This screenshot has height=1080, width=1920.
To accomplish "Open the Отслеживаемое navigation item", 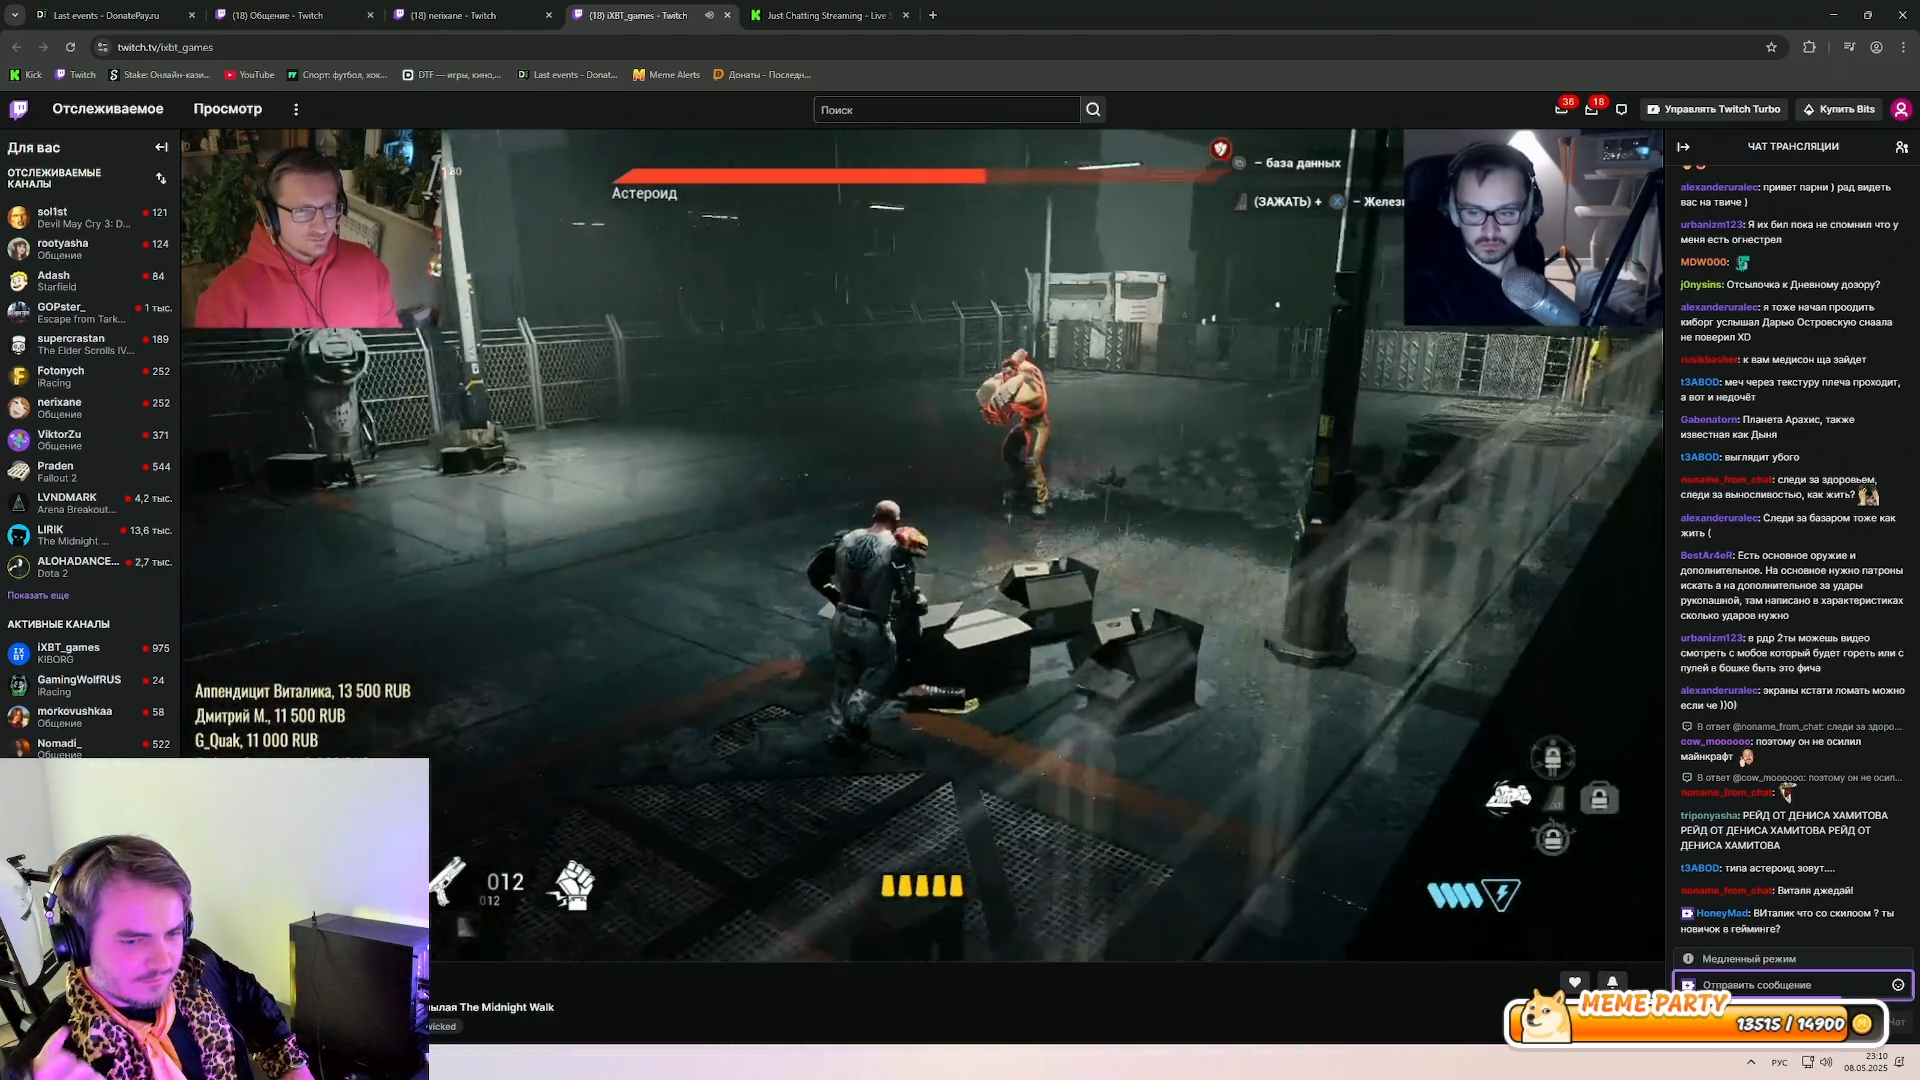I will point(108,109).
